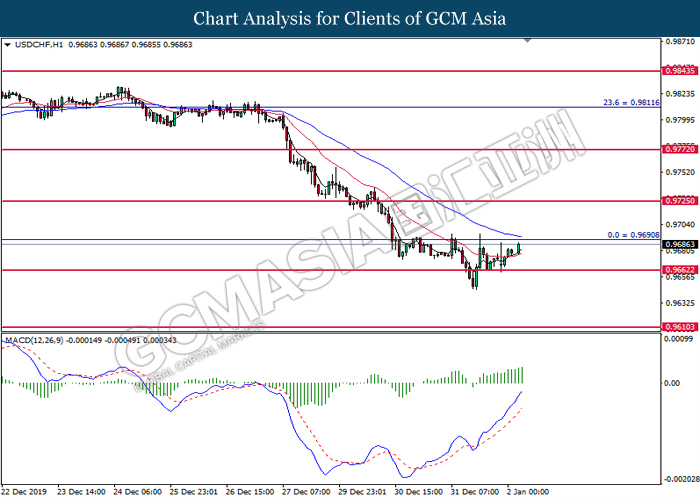Click the 0.98435 red price level label
The width and height of the screenshot is (700, 500).
[680, 71]
